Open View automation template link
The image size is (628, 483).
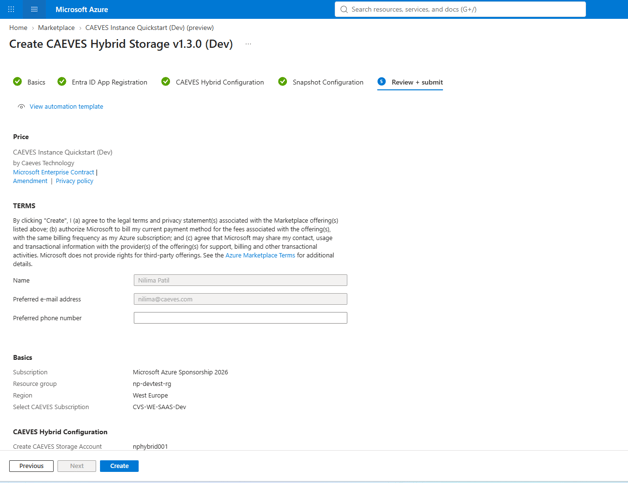pyautogui.click(x=66, y=107)
